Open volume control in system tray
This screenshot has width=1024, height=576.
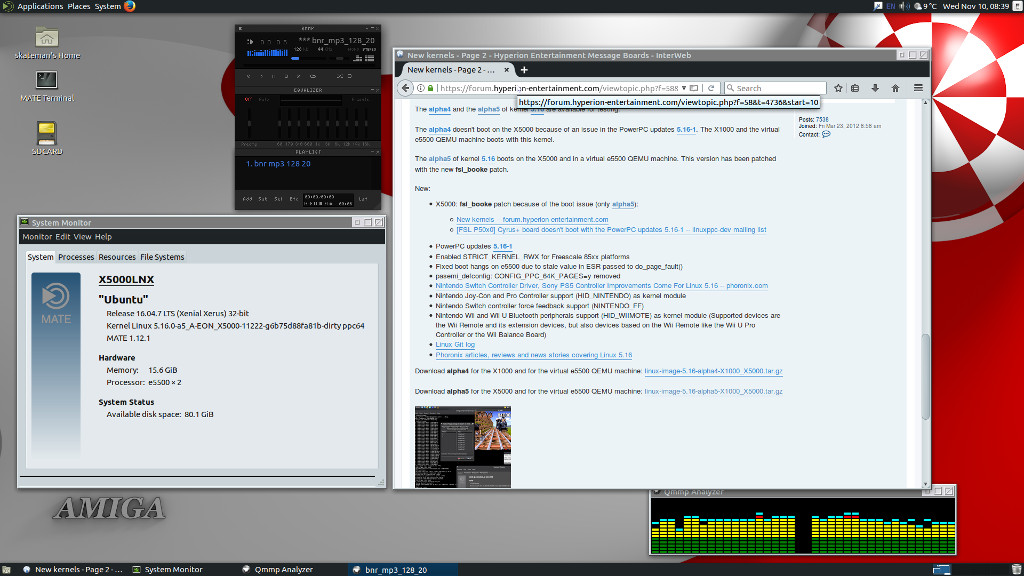tap(904, 6)
